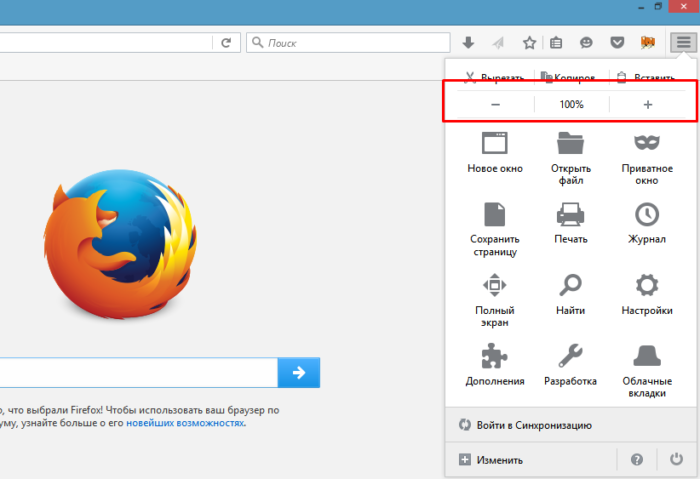Image resolution: width=700 pixels, height=479 pixels.
Task: Click the Firefox logo image
Action: click(120, 243)
